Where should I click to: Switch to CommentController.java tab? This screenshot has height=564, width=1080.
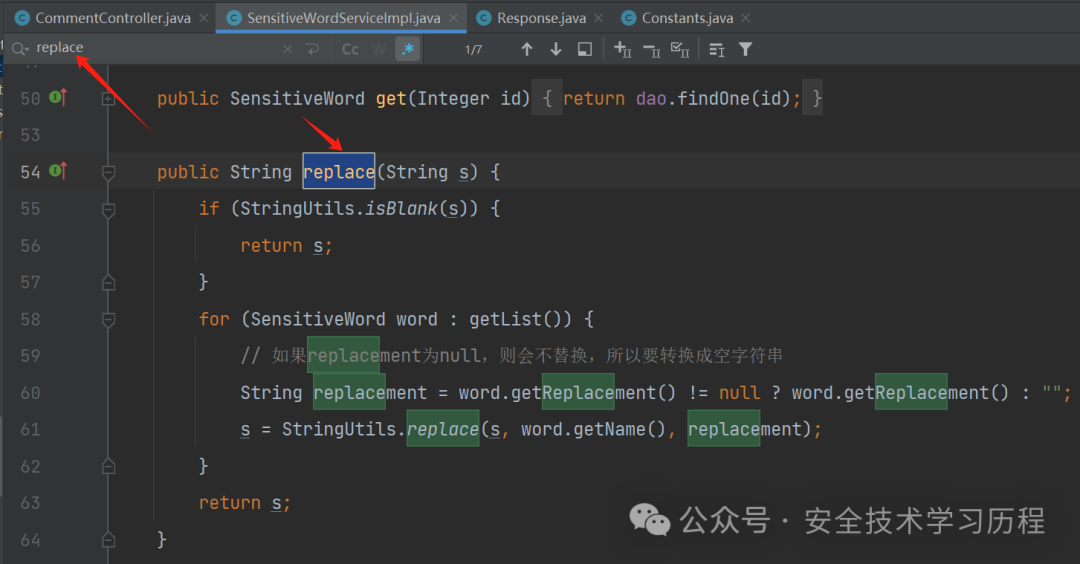(x=112, y=18)
